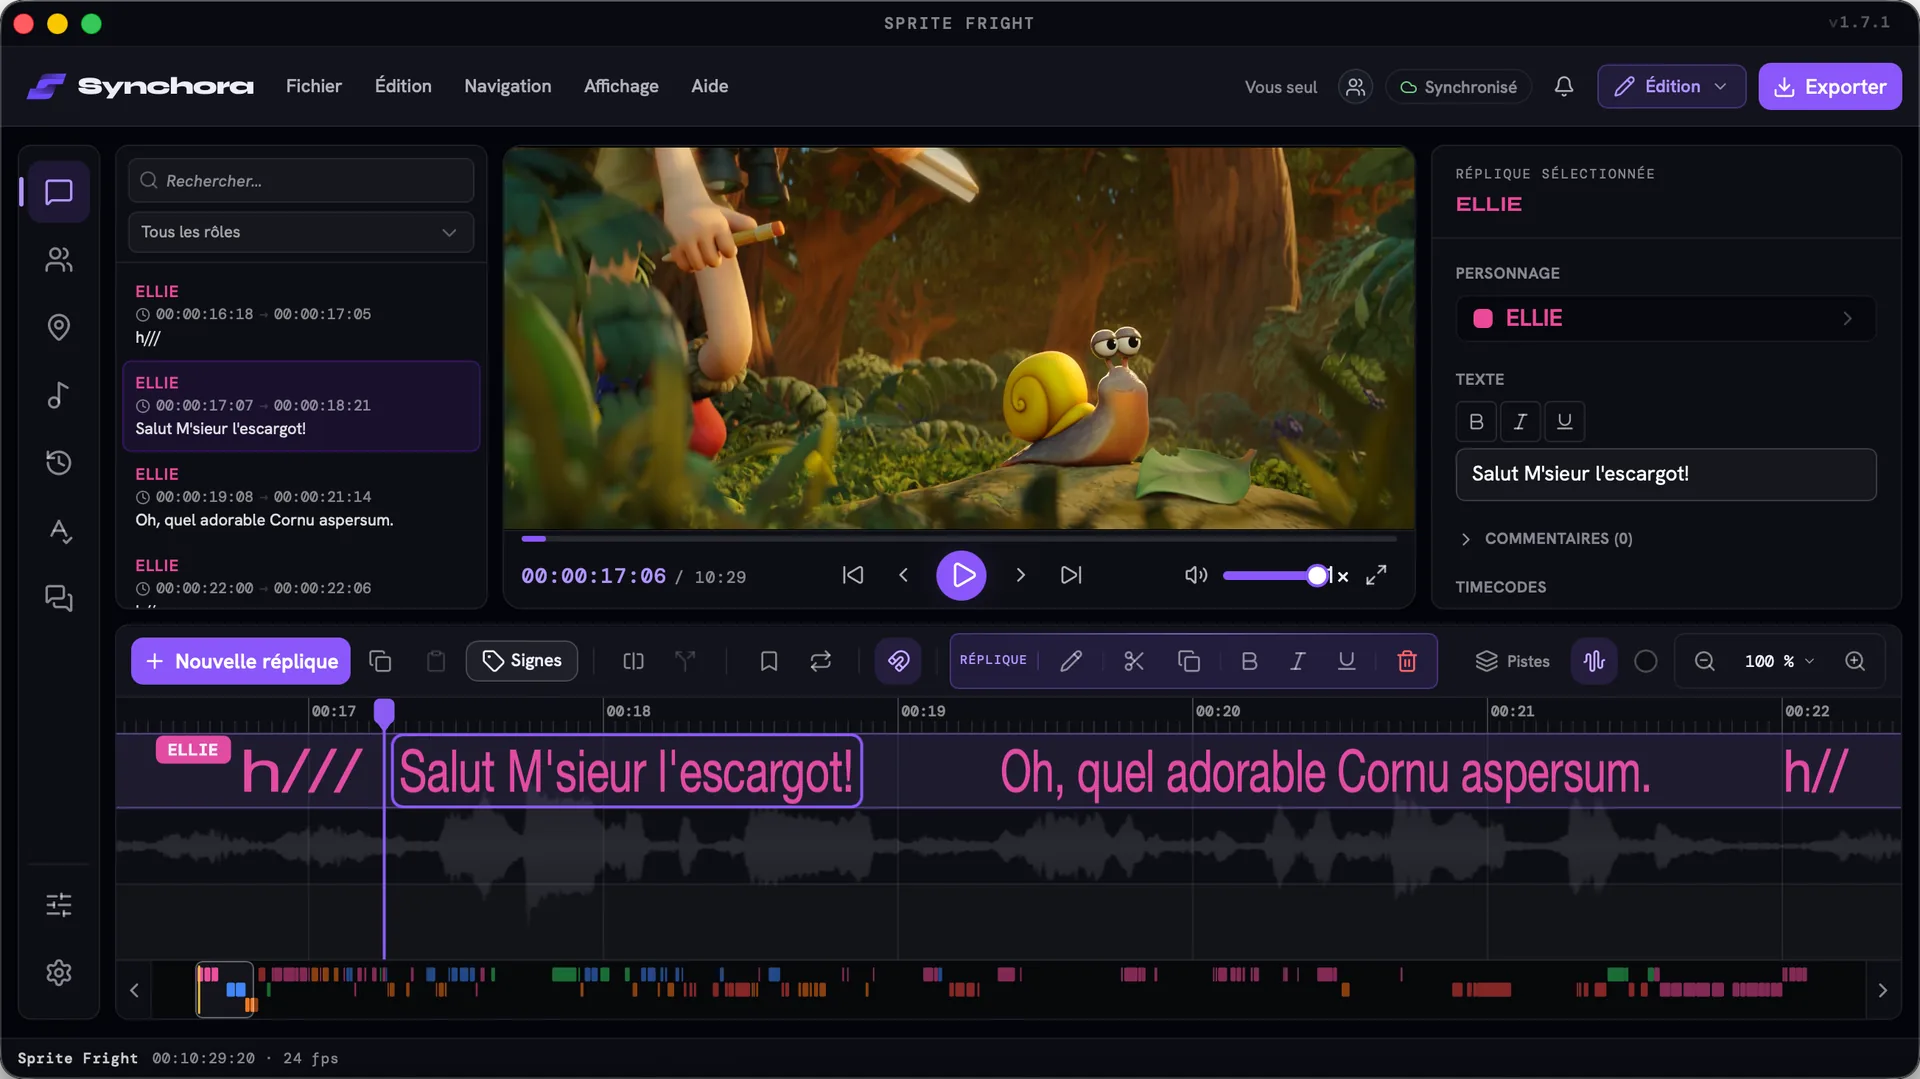Add a bookmark with the bookmark icon

[x=769, y=661]
